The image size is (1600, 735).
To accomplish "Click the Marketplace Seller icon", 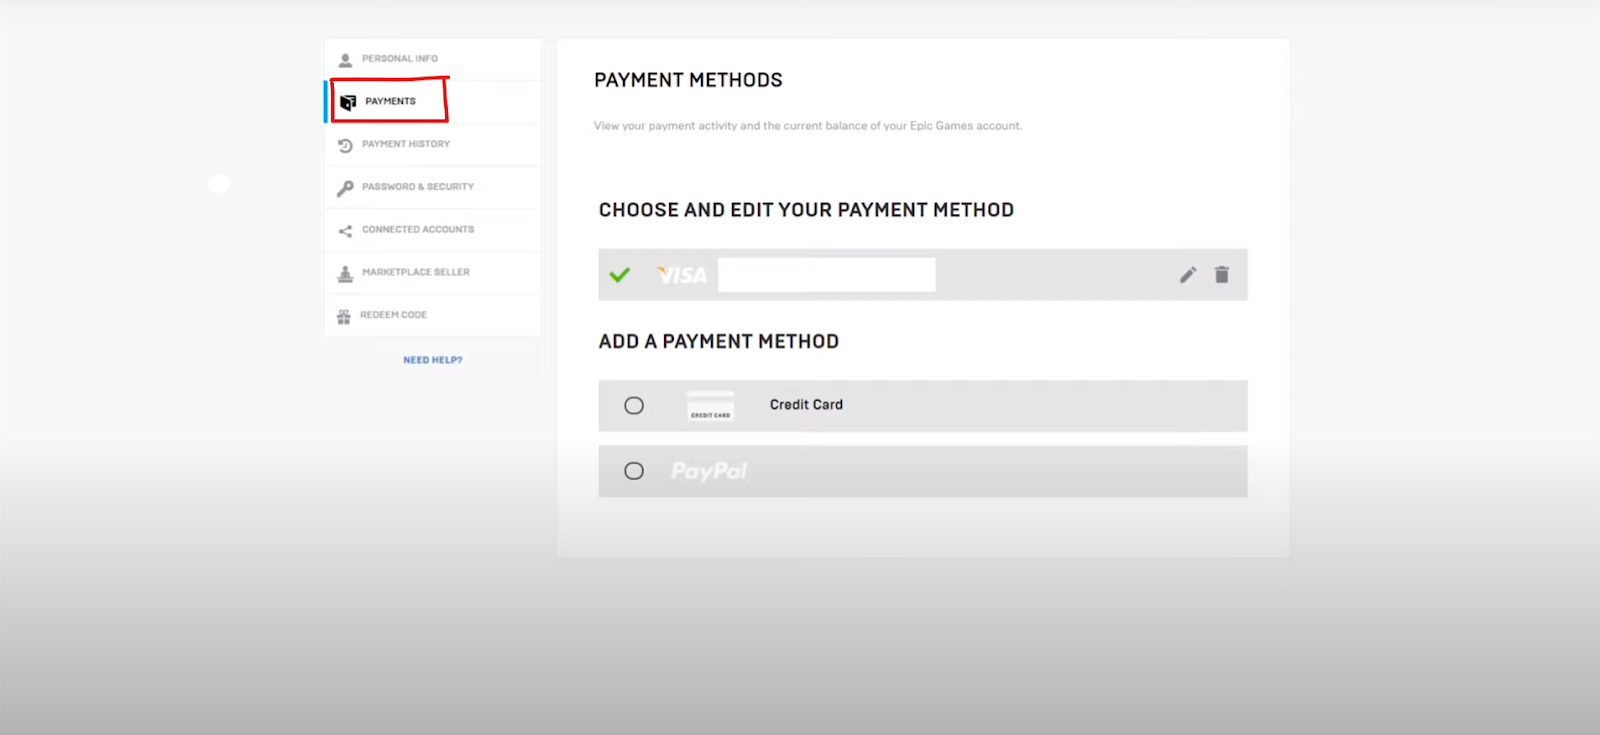I will pos(345,273).
